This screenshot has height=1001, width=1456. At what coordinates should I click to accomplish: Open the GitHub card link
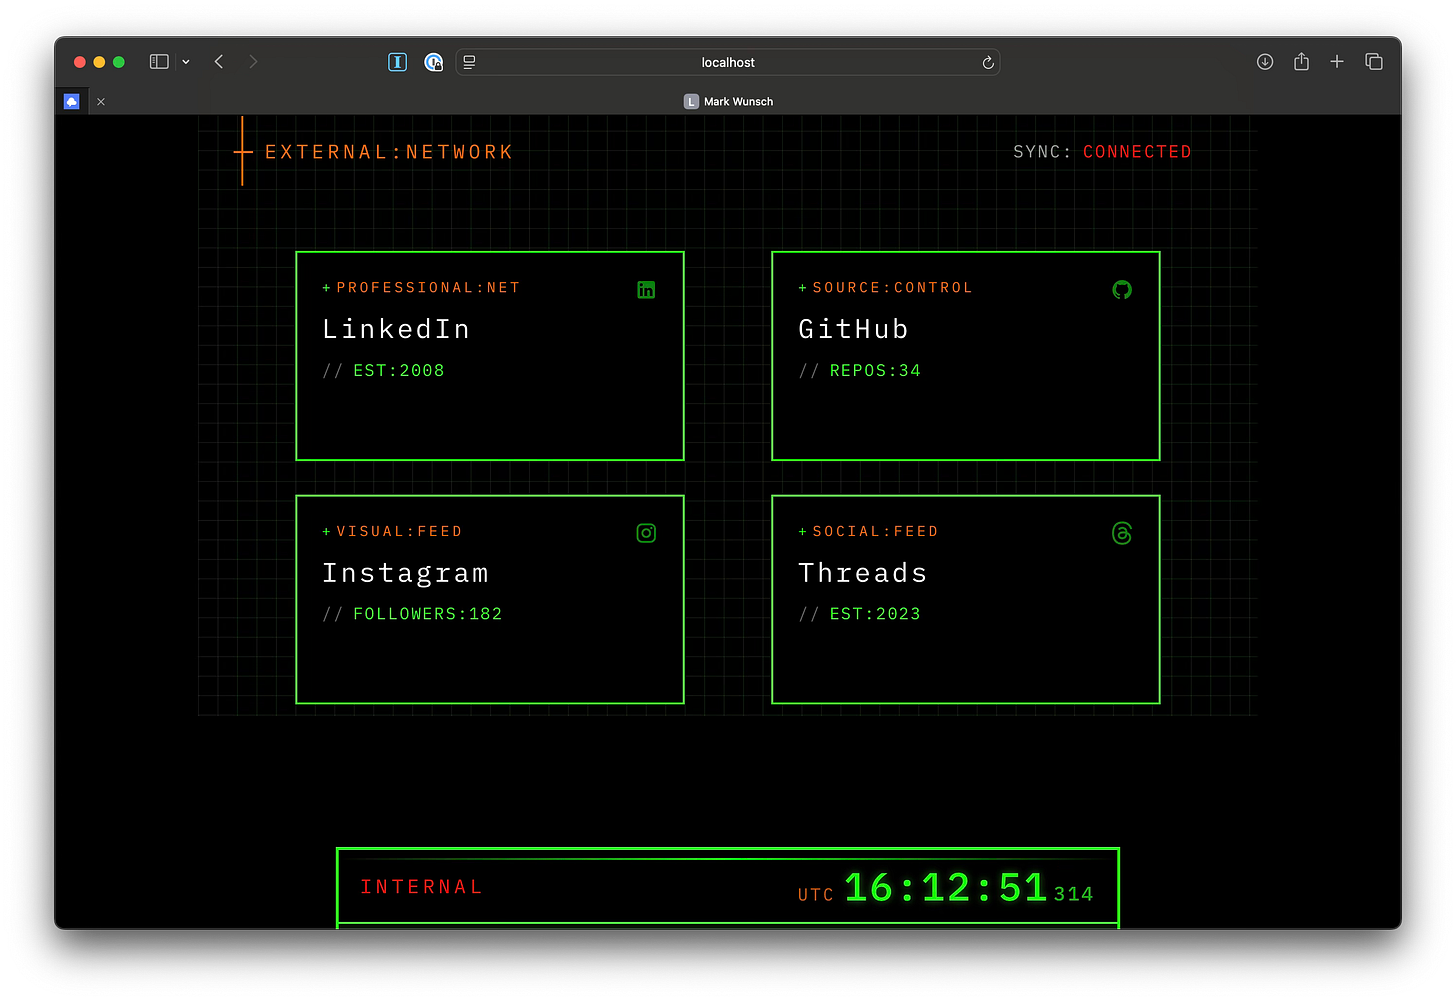[966, 356]
